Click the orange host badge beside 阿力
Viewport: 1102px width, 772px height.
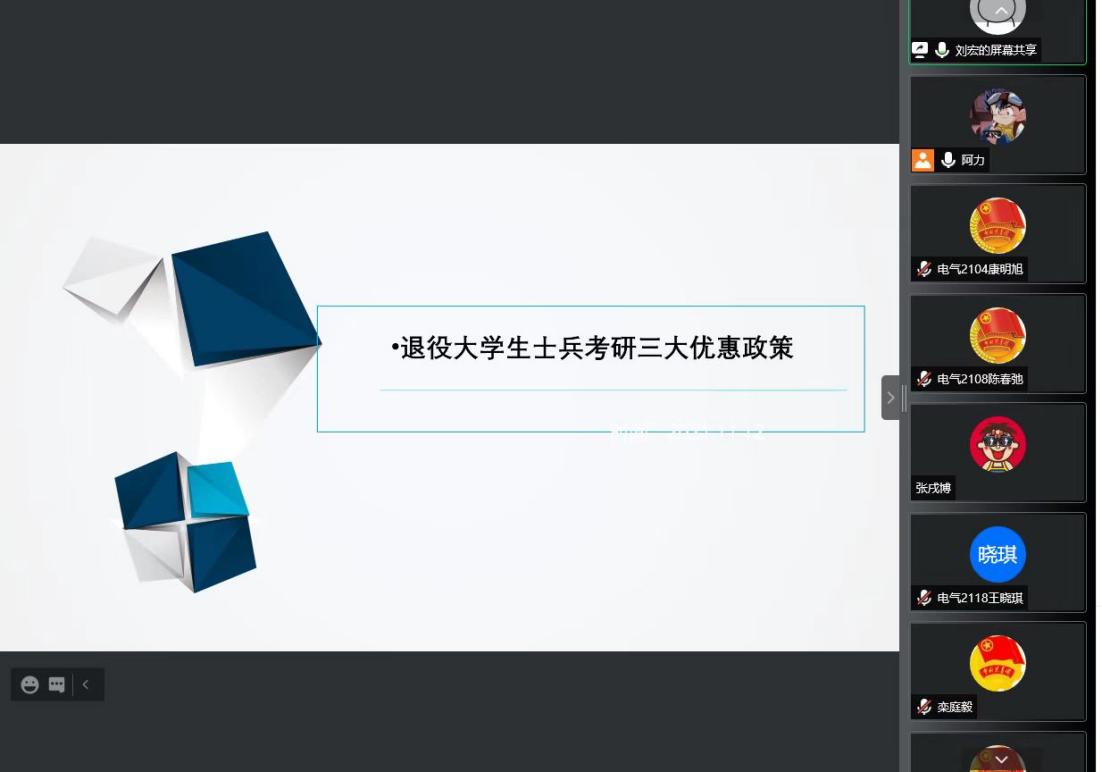922,160
